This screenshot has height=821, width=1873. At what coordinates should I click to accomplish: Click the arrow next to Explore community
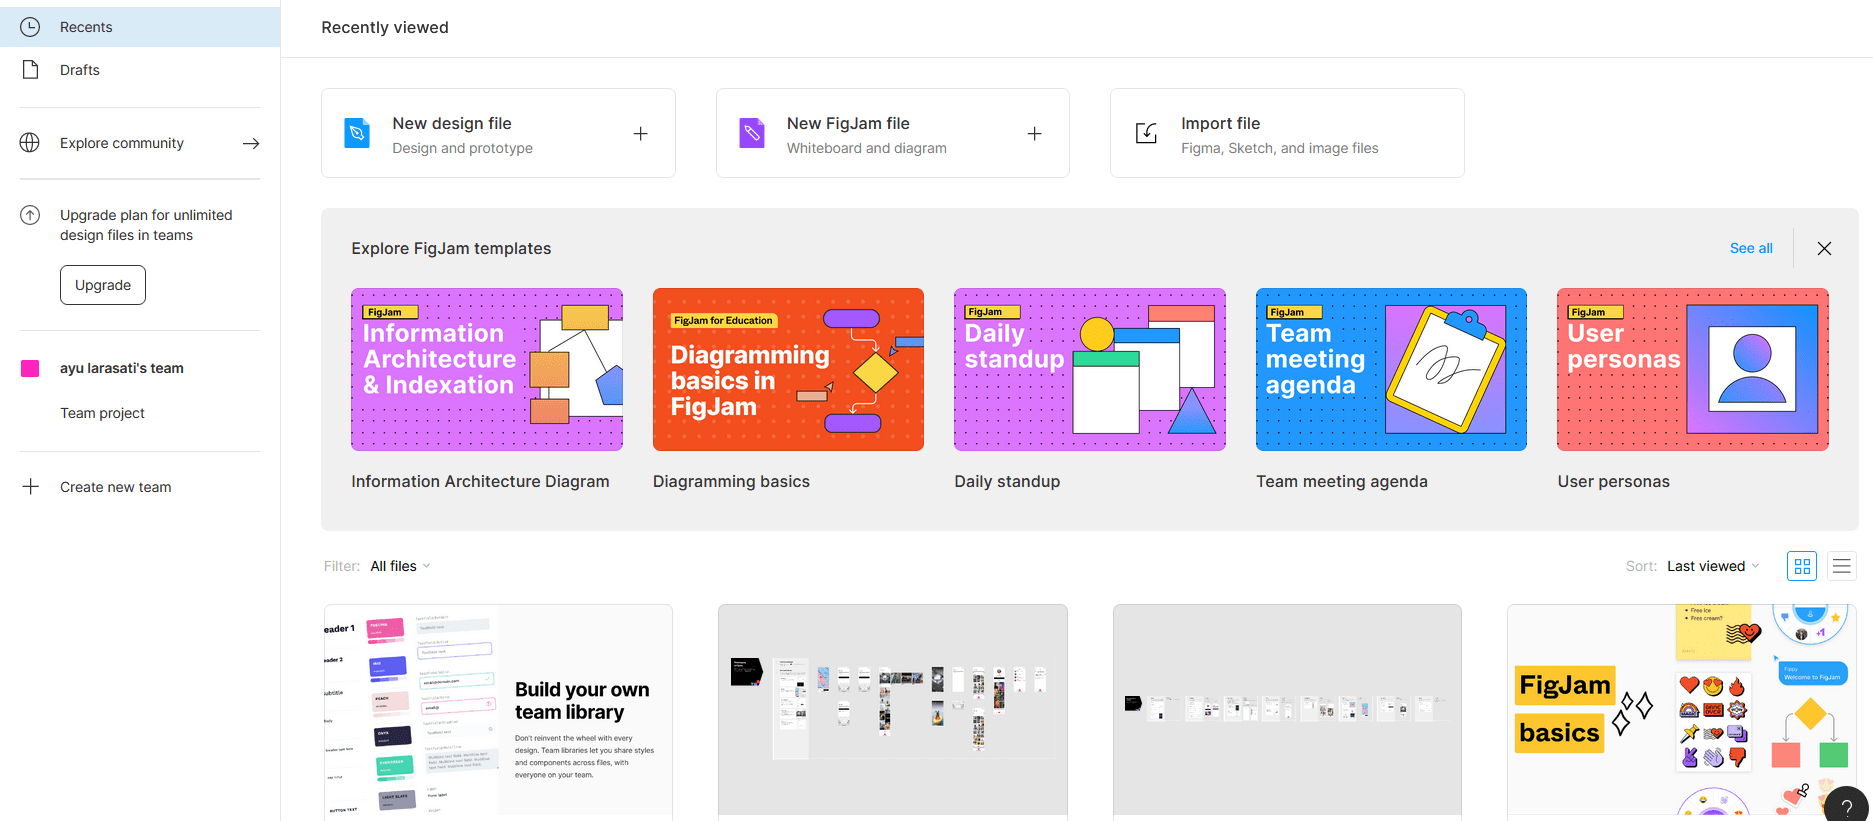pyautogui.click(x=251, y=144)
